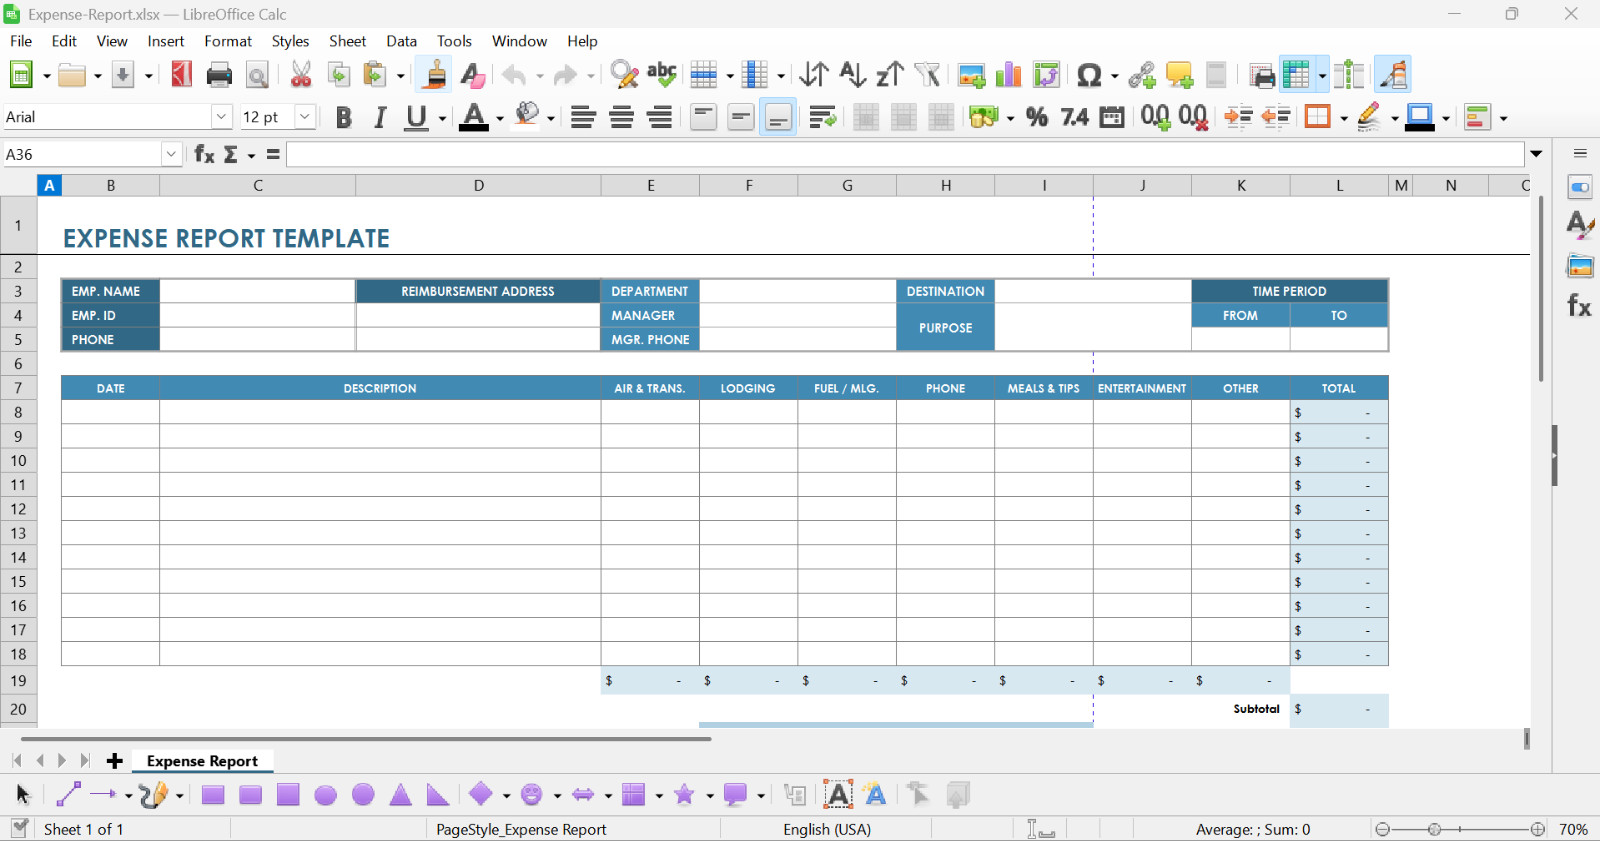Click the Cut scissors icon
1600x841 pixels.
(x=301, y=75)
